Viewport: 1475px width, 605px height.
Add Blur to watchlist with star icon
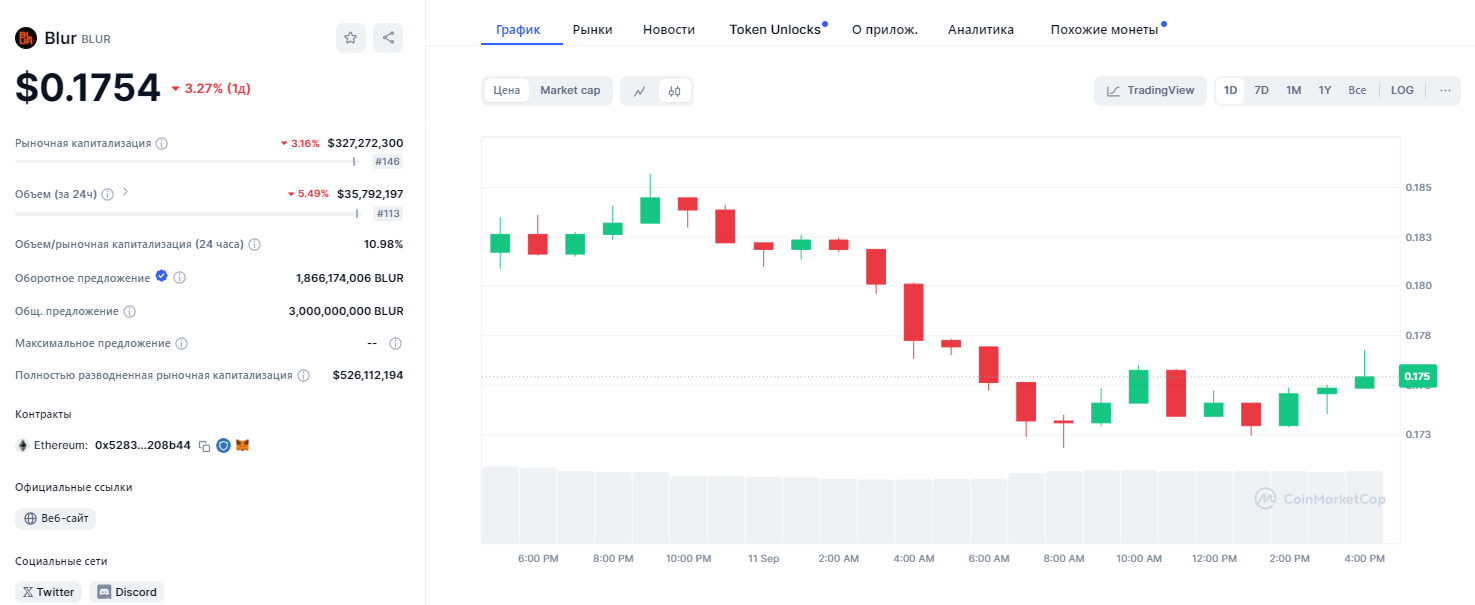pos(350,38)
